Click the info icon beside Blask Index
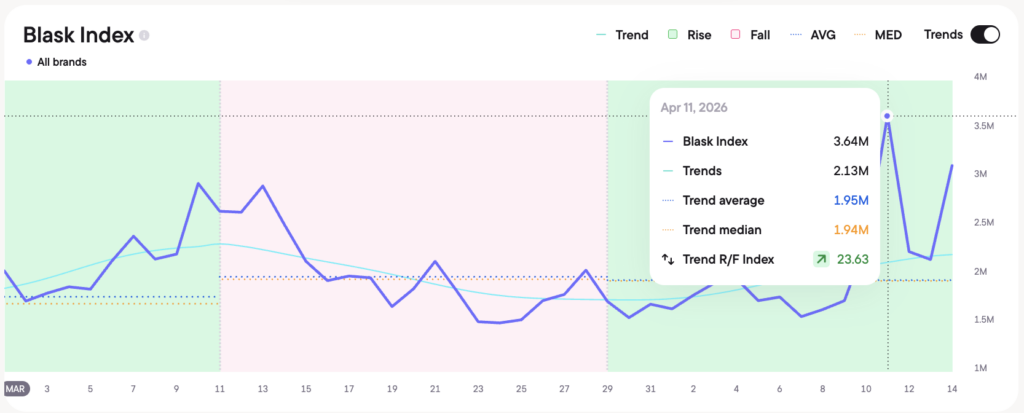The height and width of the screenshot is (413, 1024). point(145,36)
